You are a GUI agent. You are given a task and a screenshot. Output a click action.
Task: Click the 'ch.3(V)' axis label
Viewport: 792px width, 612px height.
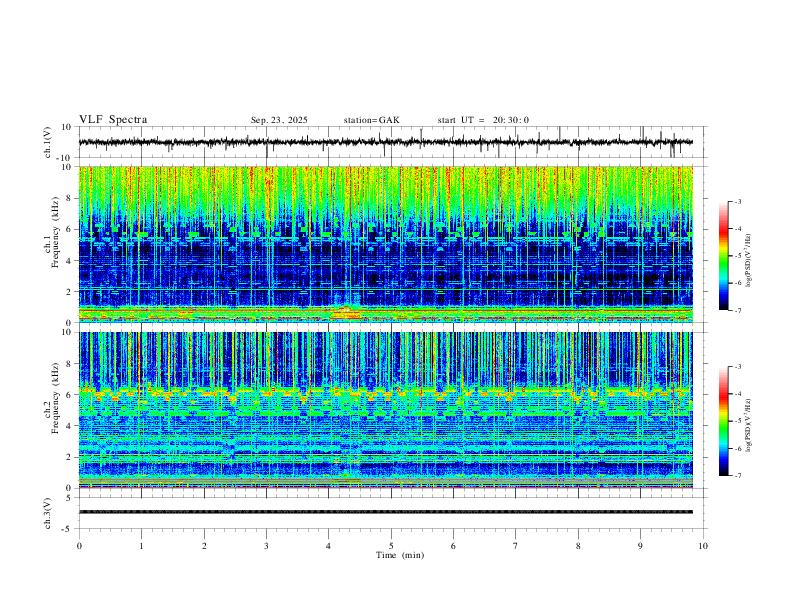point(48,513)
